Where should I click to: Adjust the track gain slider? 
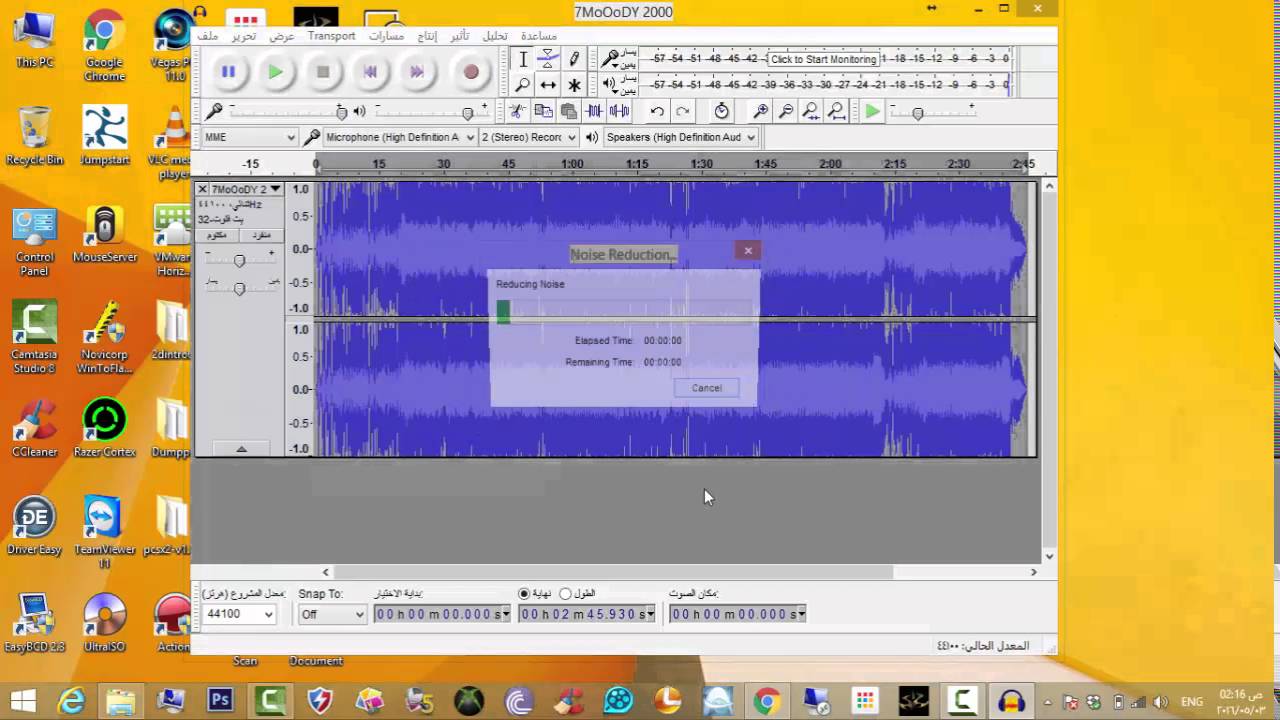(x=239, y=260)
